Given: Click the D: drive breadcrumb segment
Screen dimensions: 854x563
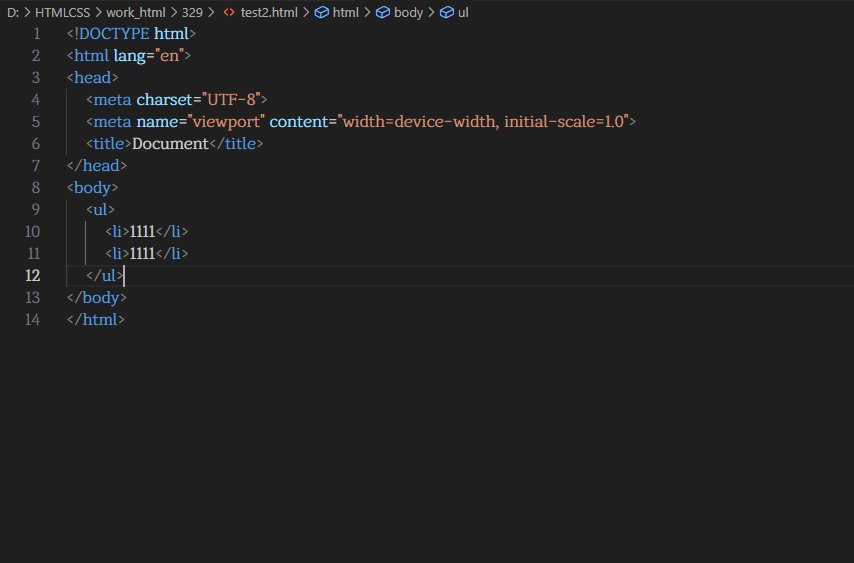Looking at the screenshot, I should pyautogui.click(x=13, y=13).
